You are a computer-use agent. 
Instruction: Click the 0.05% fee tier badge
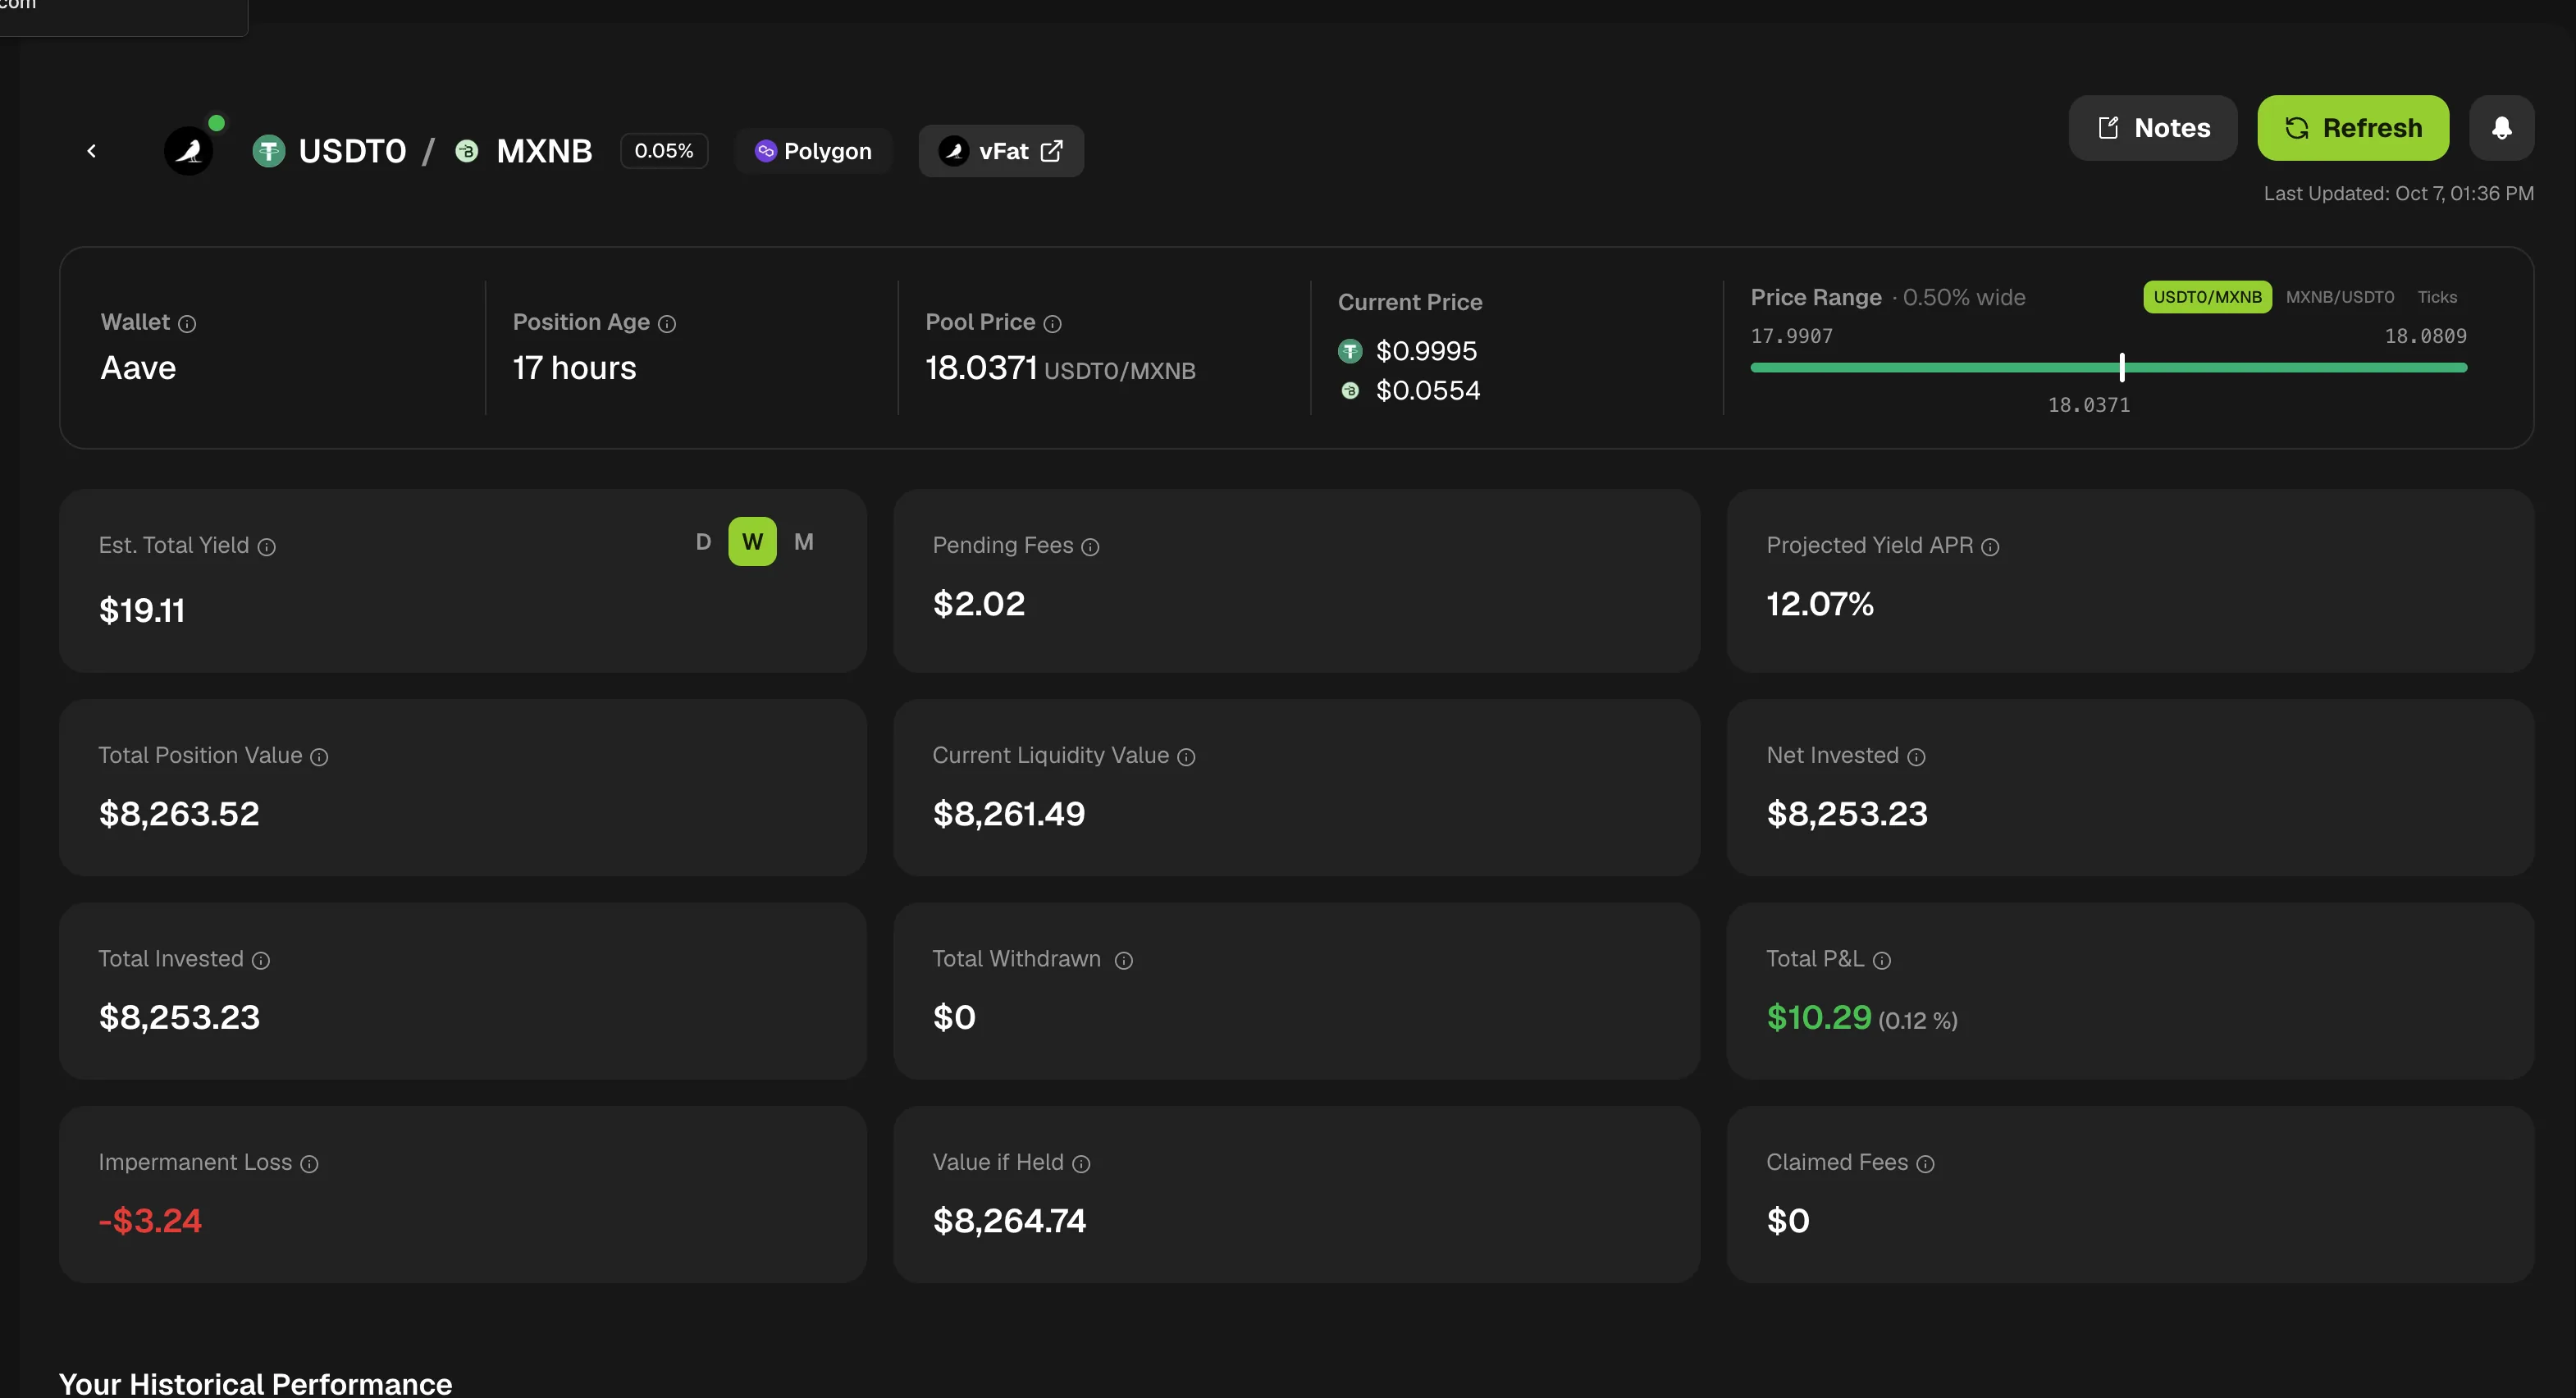664,151
